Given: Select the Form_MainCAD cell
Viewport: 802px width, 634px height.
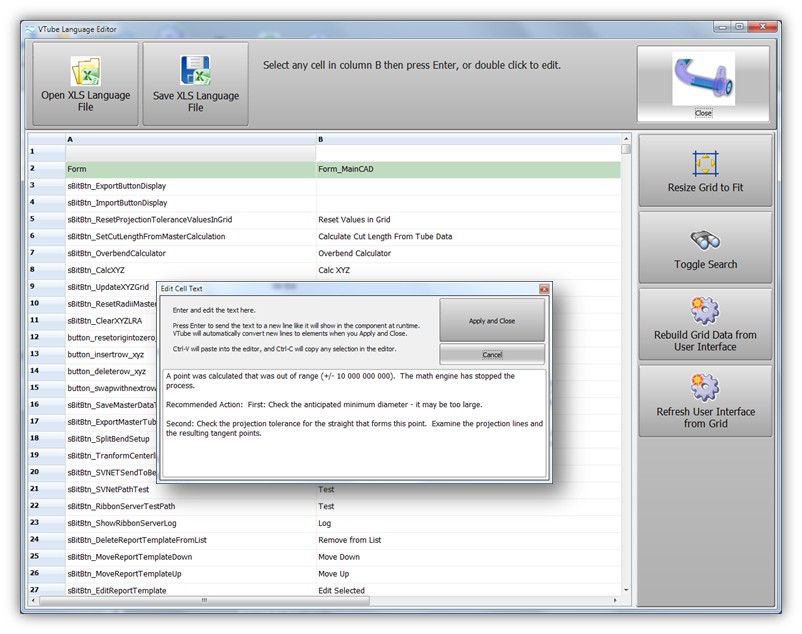Looking at the screenshot, I should (467, 170).
